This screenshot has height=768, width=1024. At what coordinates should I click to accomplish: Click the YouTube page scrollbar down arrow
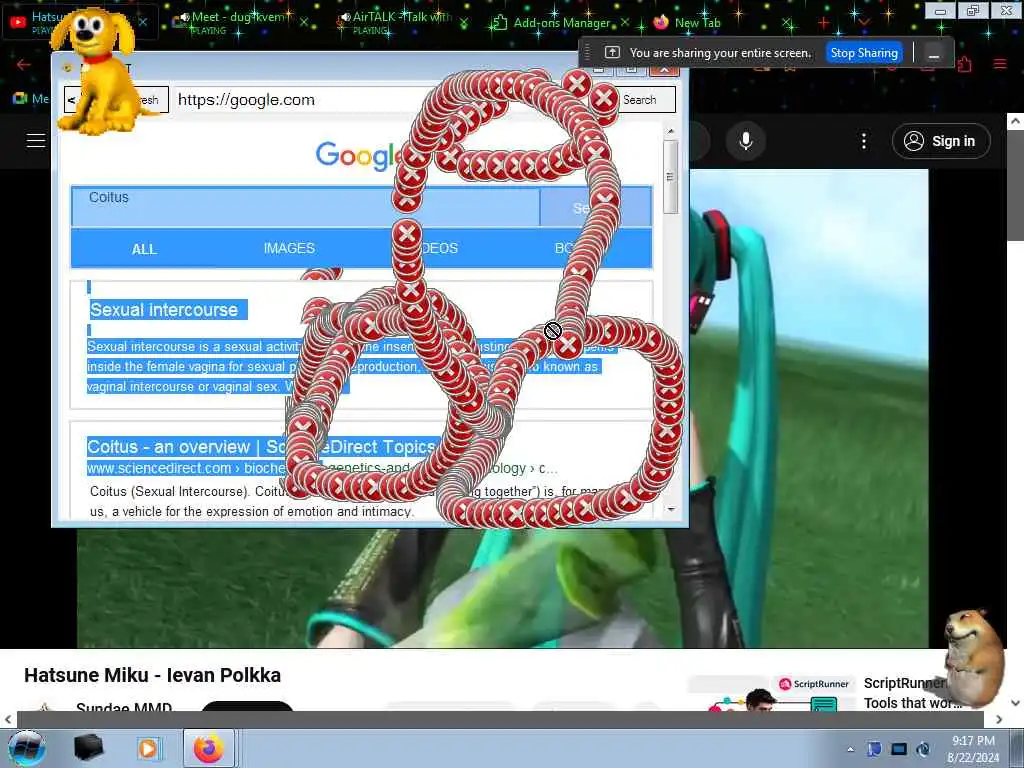[1015, 703]
